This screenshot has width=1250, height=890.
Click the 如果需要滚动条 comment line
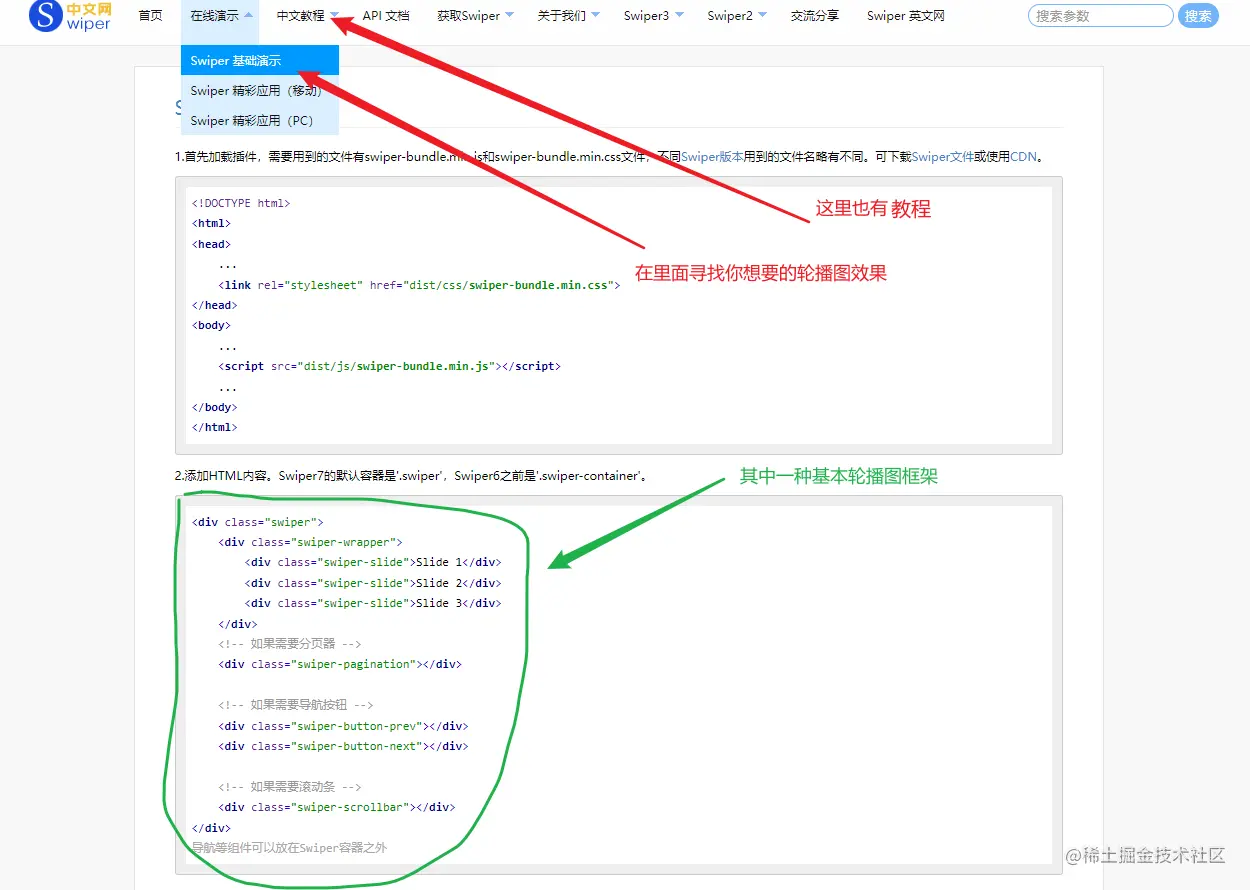point(290,787)
